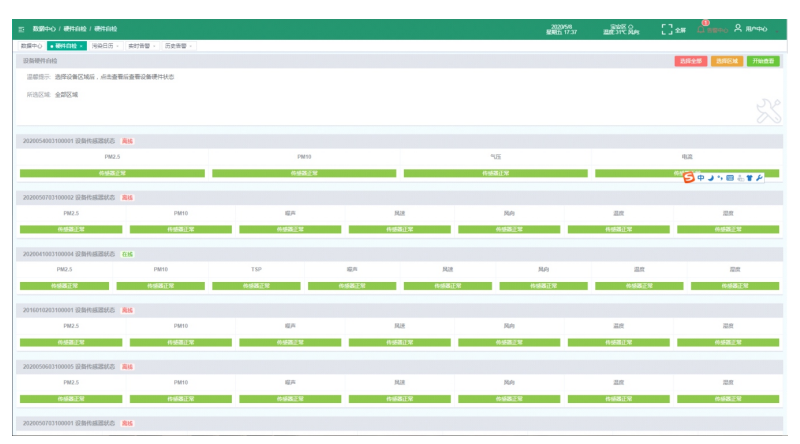Screen dimensions: 800x444
Task: Click the 数据中心 breadcrumb link
Action: (x=44, y=30)
